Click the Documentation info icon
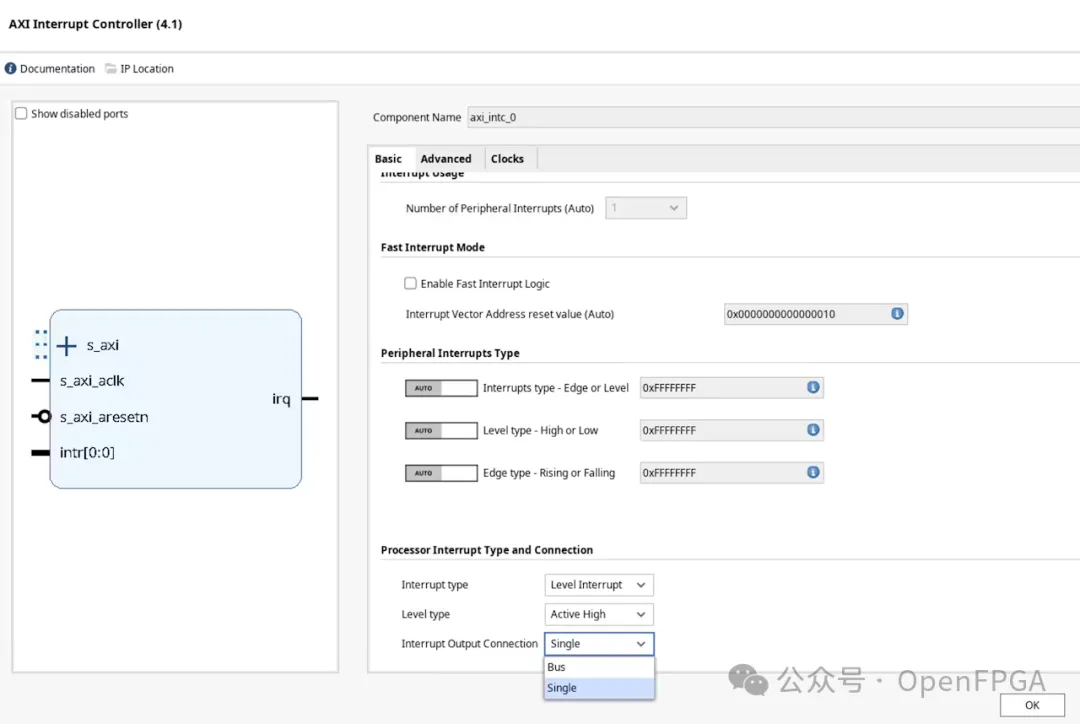 (11, 69)
